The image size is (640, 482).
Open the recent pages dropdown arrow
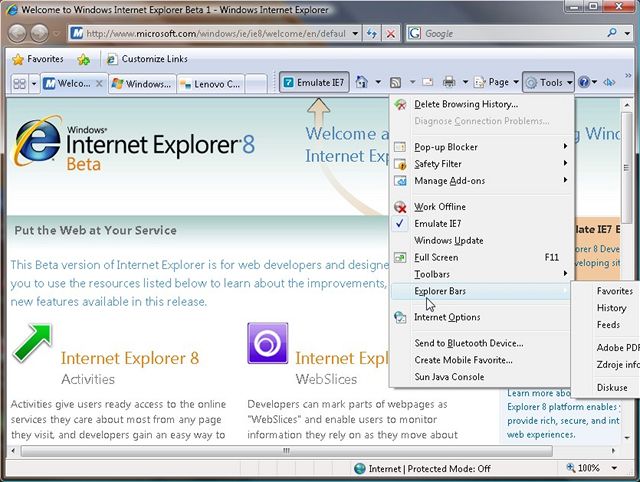click(56, 34)
